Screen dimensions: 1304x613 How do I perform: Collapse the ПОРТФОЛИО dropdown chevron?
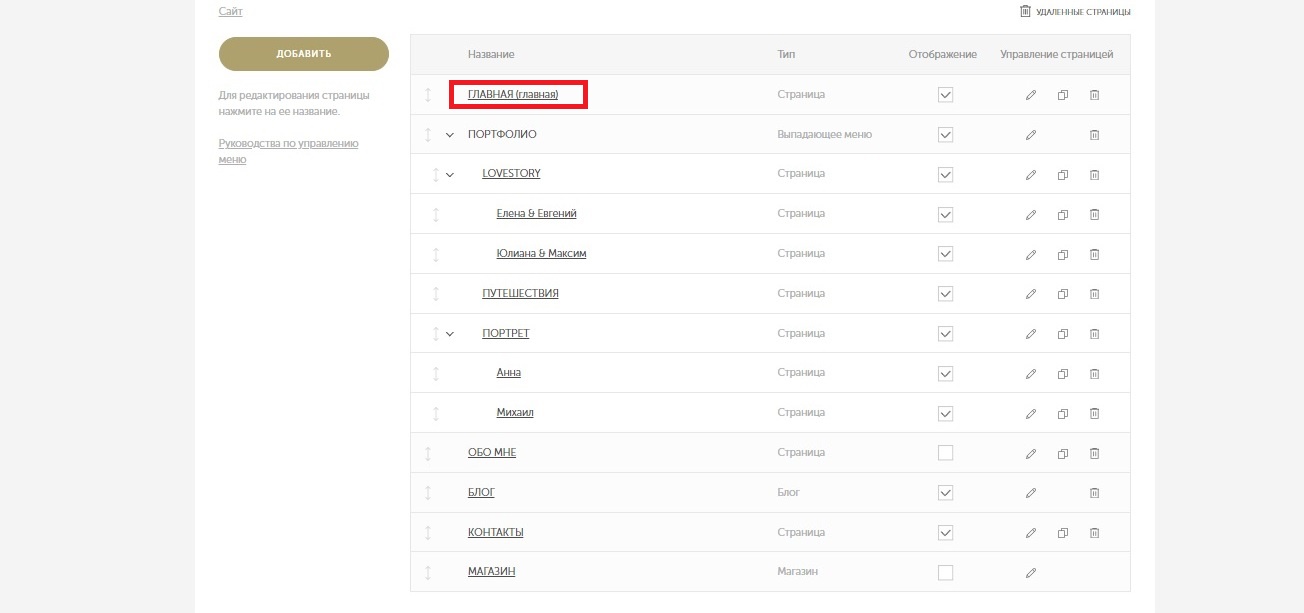pyautogui.click(x=450, y=135)
